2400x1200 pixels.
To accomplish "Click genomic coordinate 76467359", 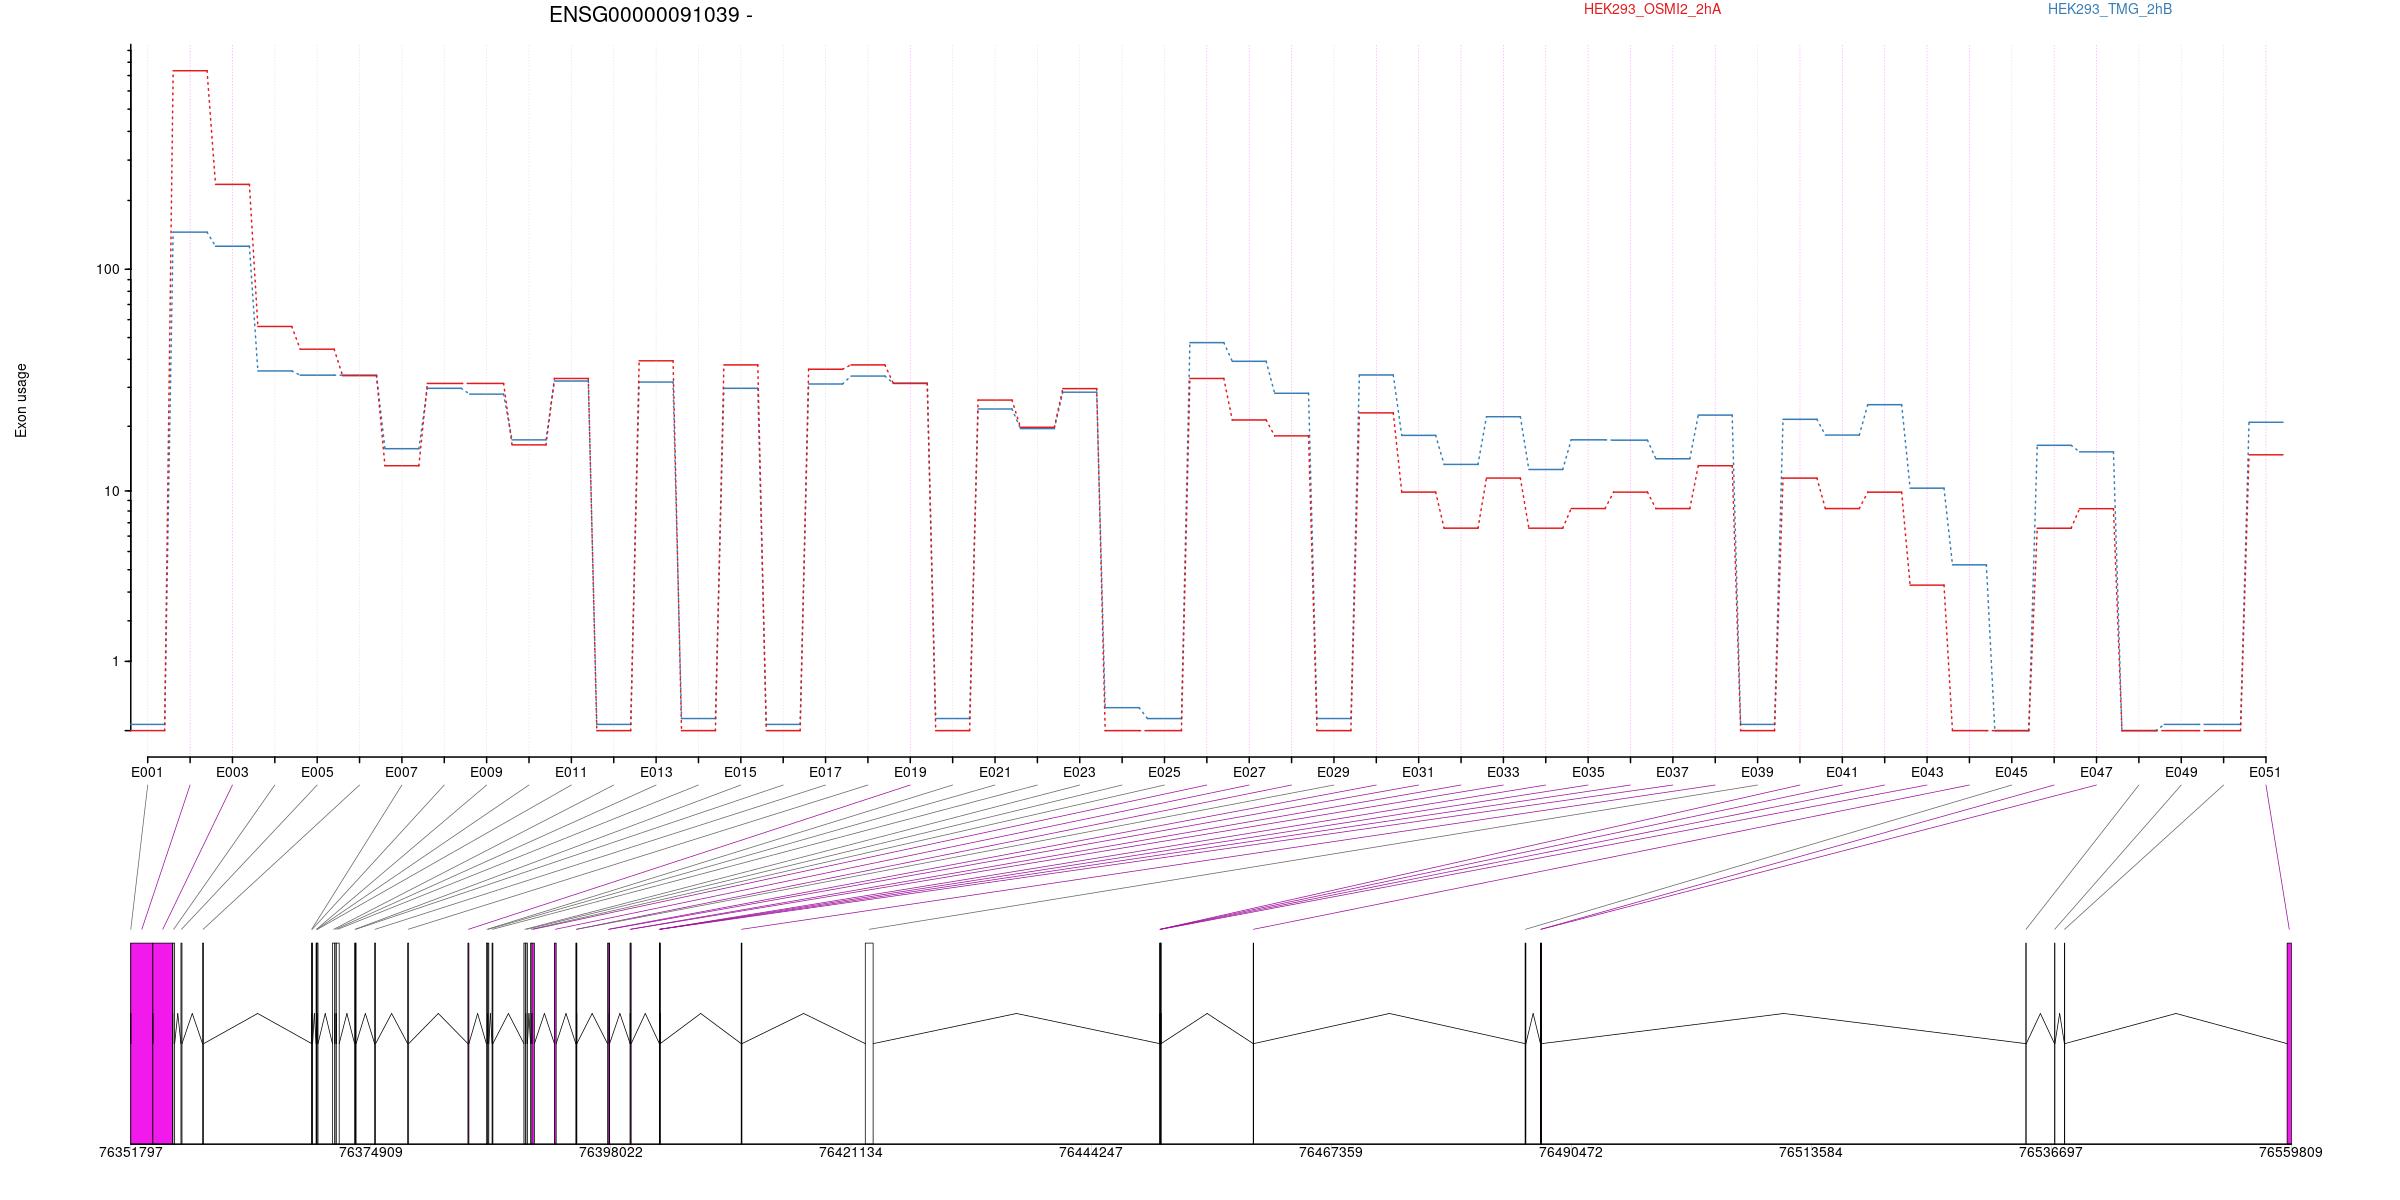I will point(1331,1152).
